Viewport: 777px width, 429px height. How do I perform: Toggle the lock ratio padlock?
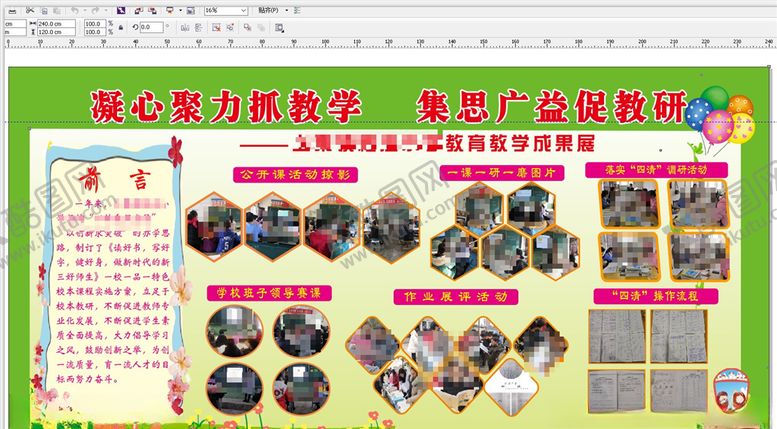point(121,27)
